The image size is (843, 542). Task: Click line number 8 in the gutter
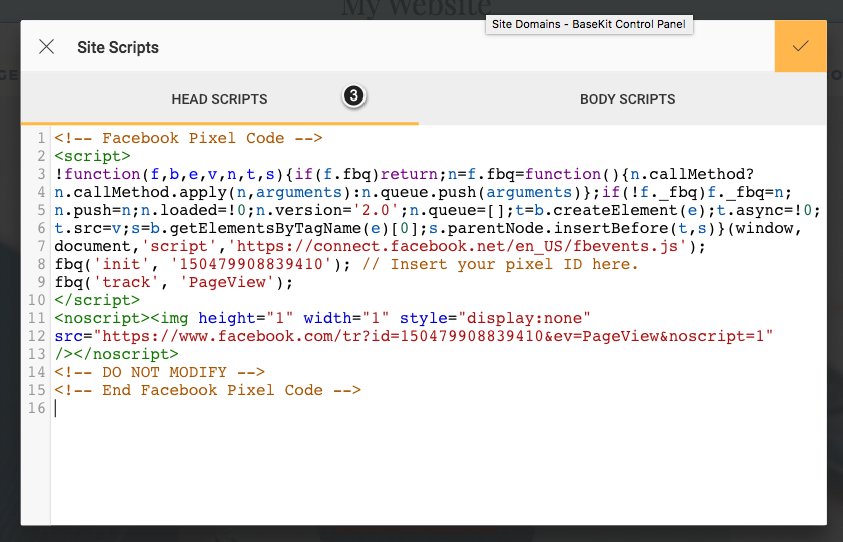pyautogui.click(x=41, y=265)
